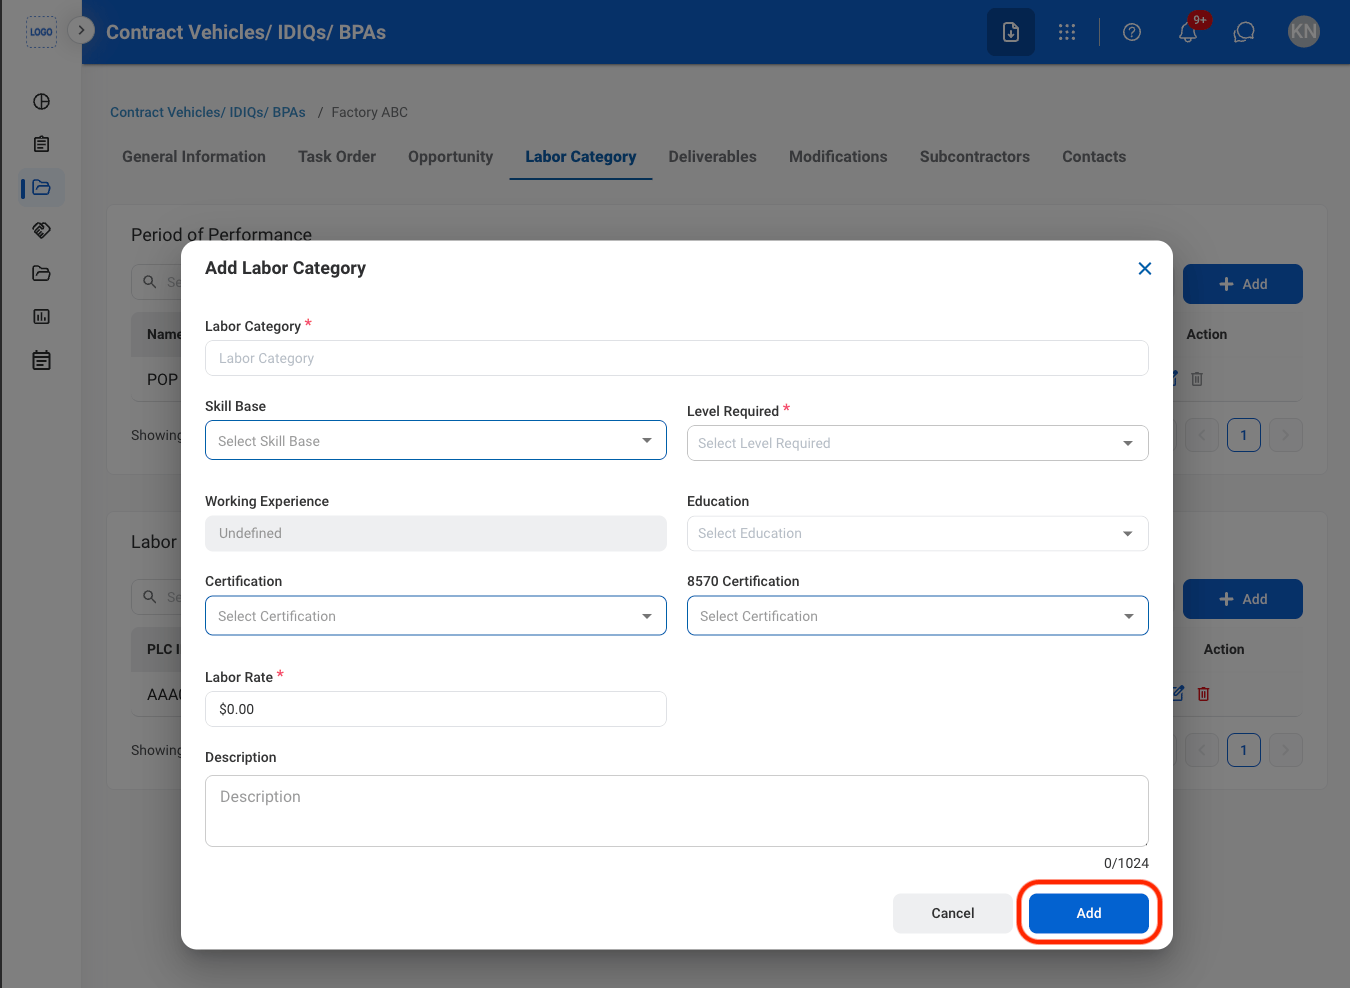Viewport: 1350px width, 988px height.
Task: Open the apps grid icon
Action: 1067,32
